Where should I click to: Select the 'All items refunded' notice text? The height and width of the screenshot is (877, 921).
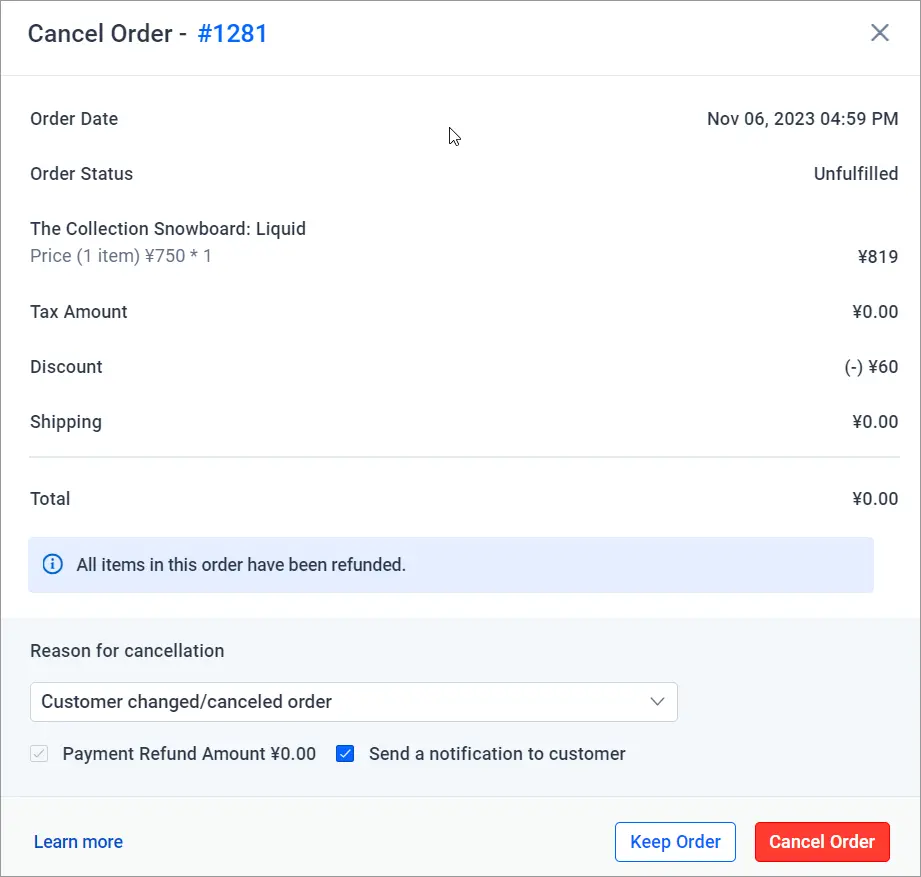[241, 564]
